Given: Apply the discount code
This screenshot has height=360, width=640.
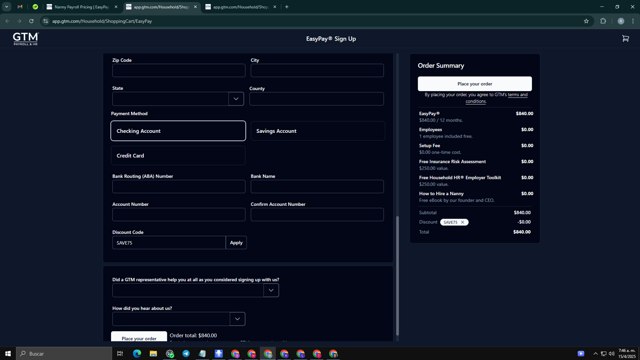Looking at the screenshot, I should click(x=236, y=242).
